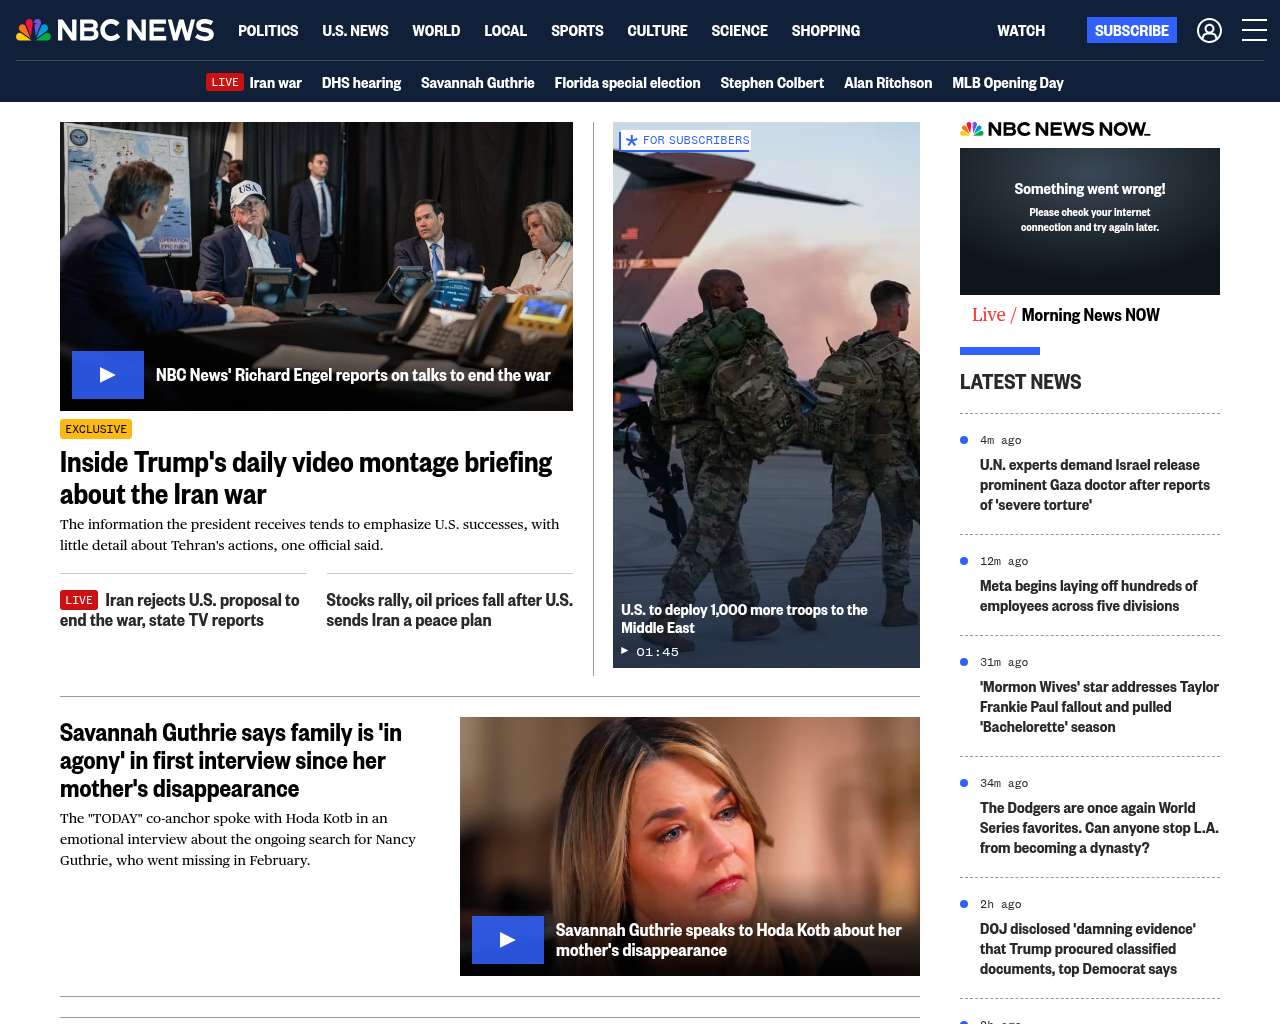Play the Richard Engel report video
1280x1024 pixels.
tap(108, 375)
